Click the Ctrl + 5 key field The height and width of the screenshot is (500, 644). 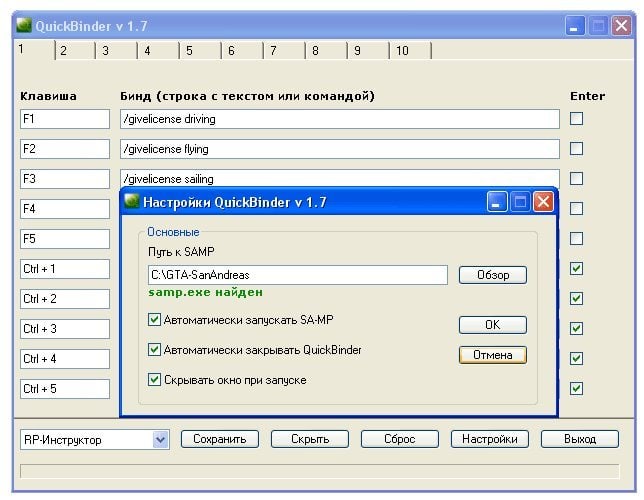65,389
